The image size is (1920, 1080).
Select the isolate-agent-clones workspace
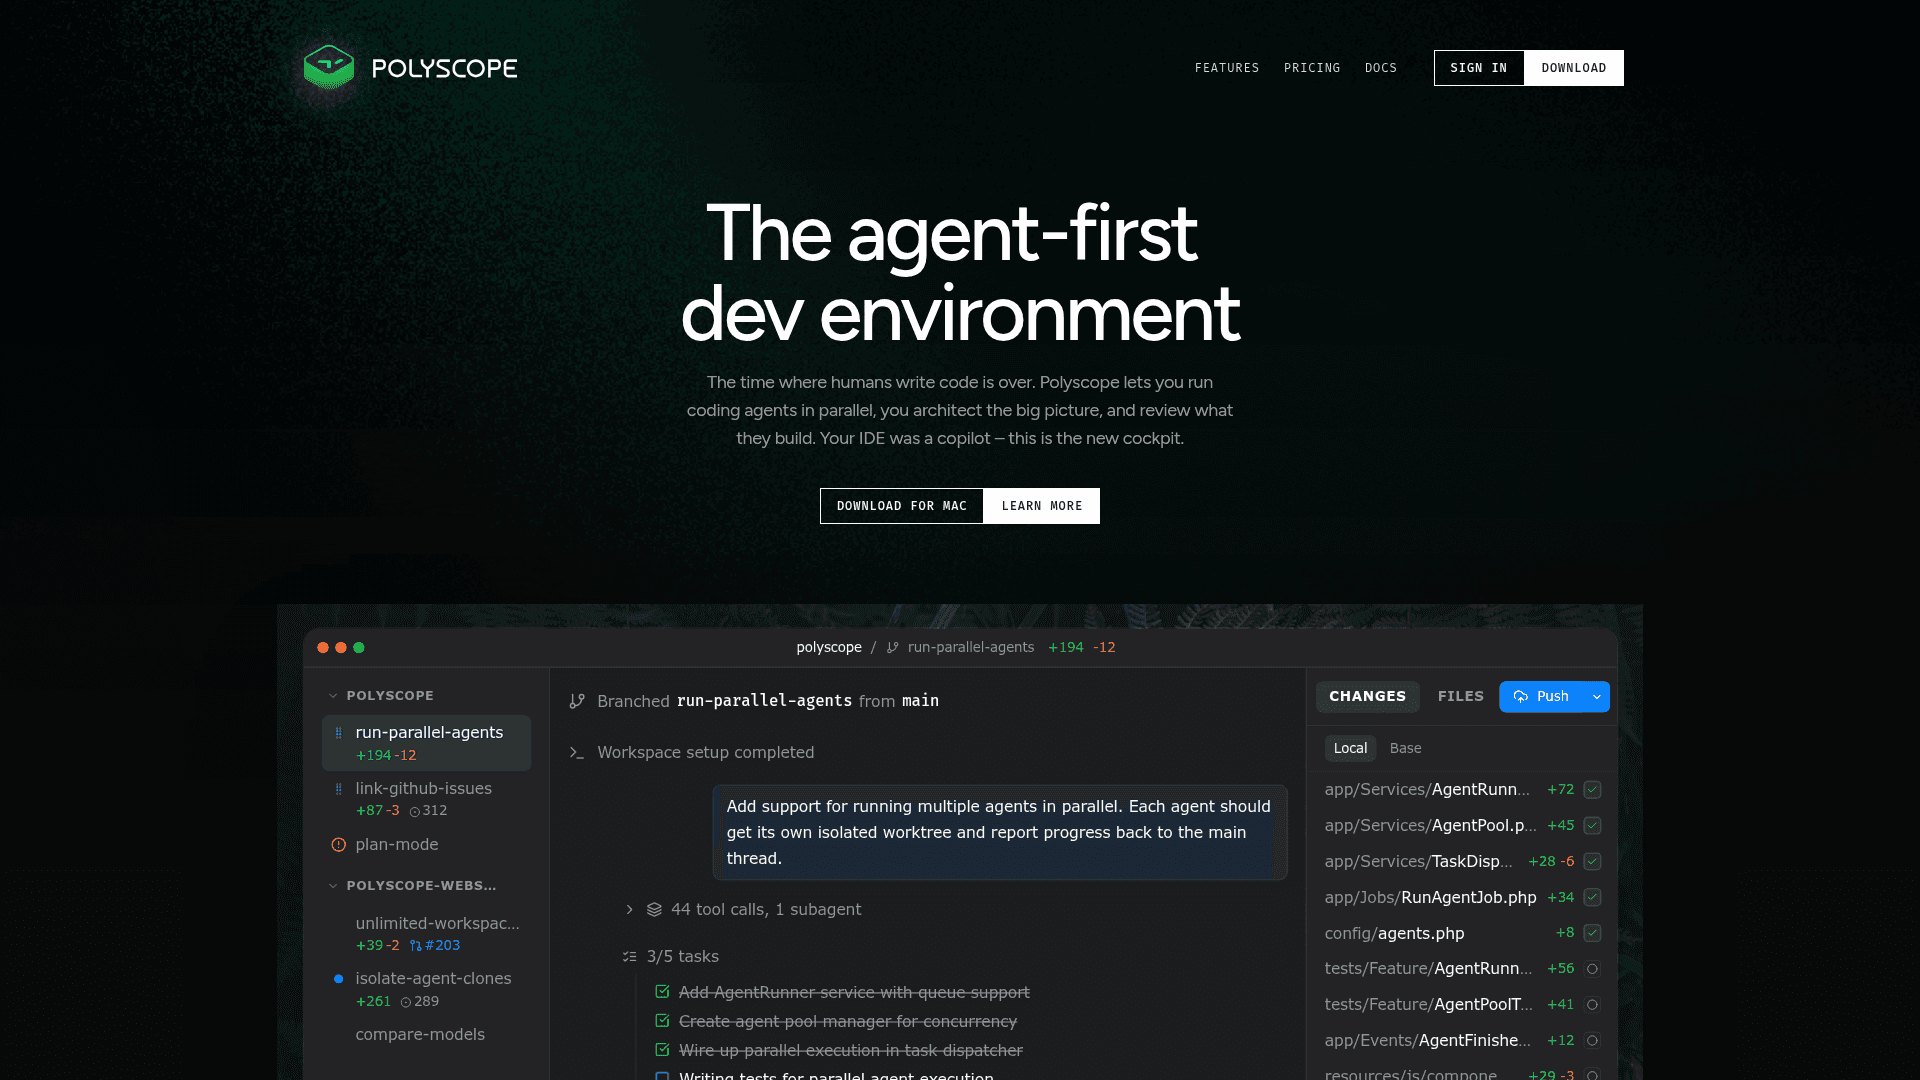click(x=433, y=979)
